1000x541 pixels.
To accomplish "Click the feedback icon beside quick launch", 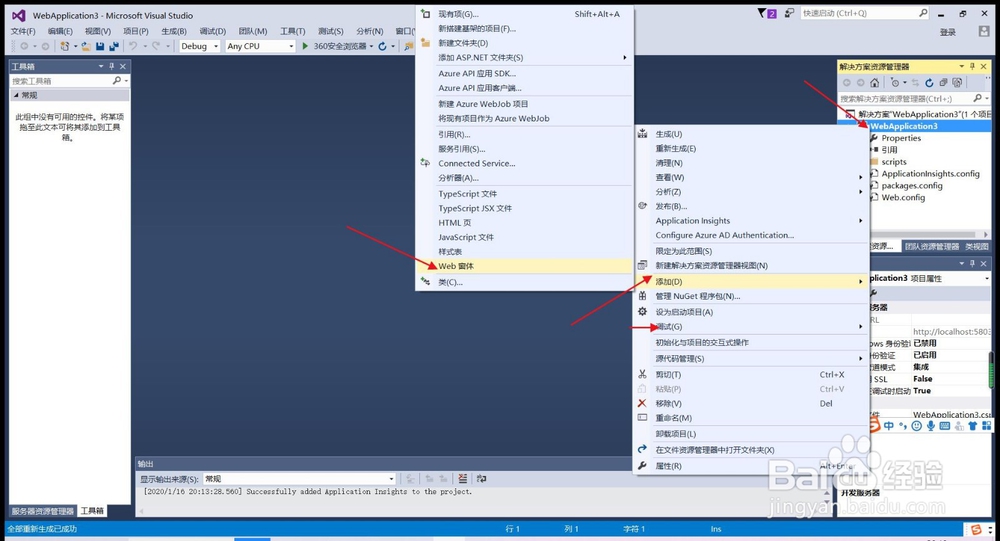I will [790, 13].
